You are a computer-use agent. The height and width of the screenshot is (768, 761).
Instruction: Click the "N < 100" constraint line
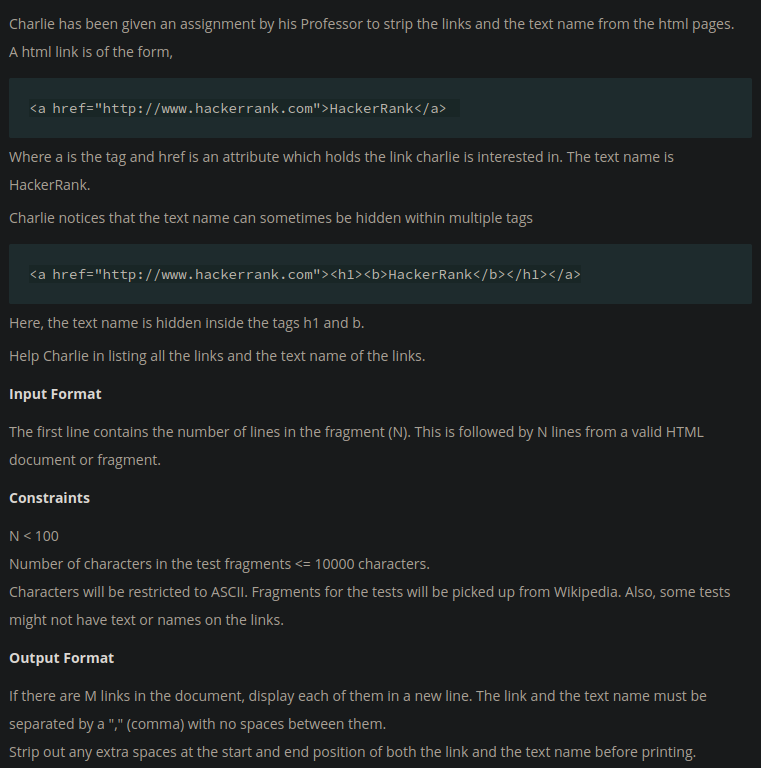34,536
